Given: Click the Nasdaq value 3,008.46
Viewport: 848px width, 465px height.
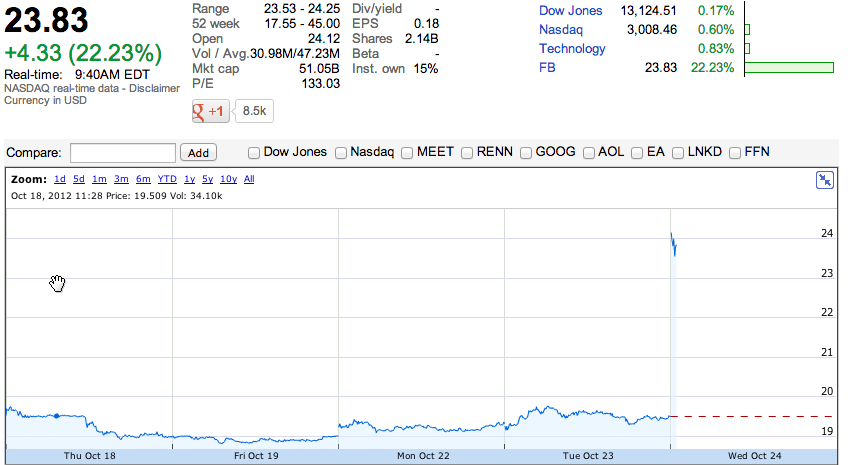Looking at the screenshot, I should [x=652, y=30].
